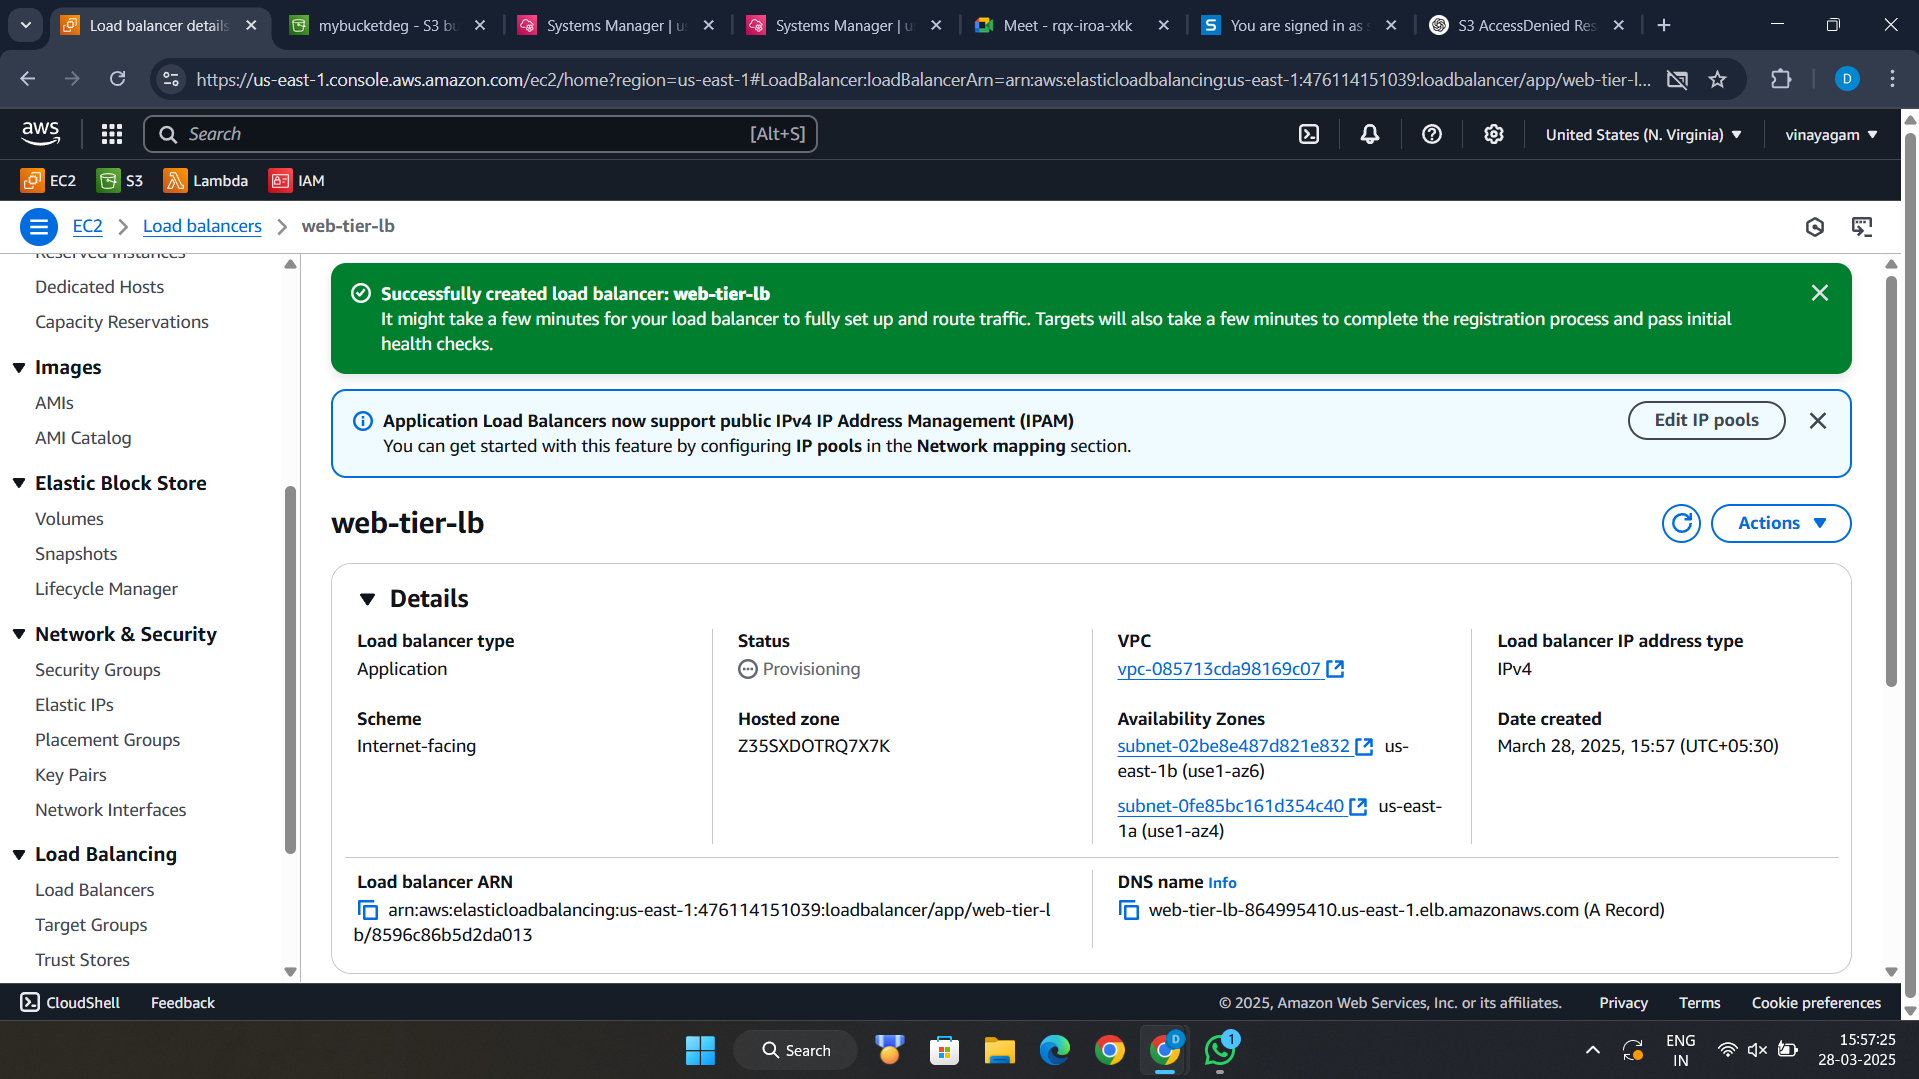This screenshot has width=1919, height=1079.
Task: Open the notifications bell
Action: [x=1370, y=134]
